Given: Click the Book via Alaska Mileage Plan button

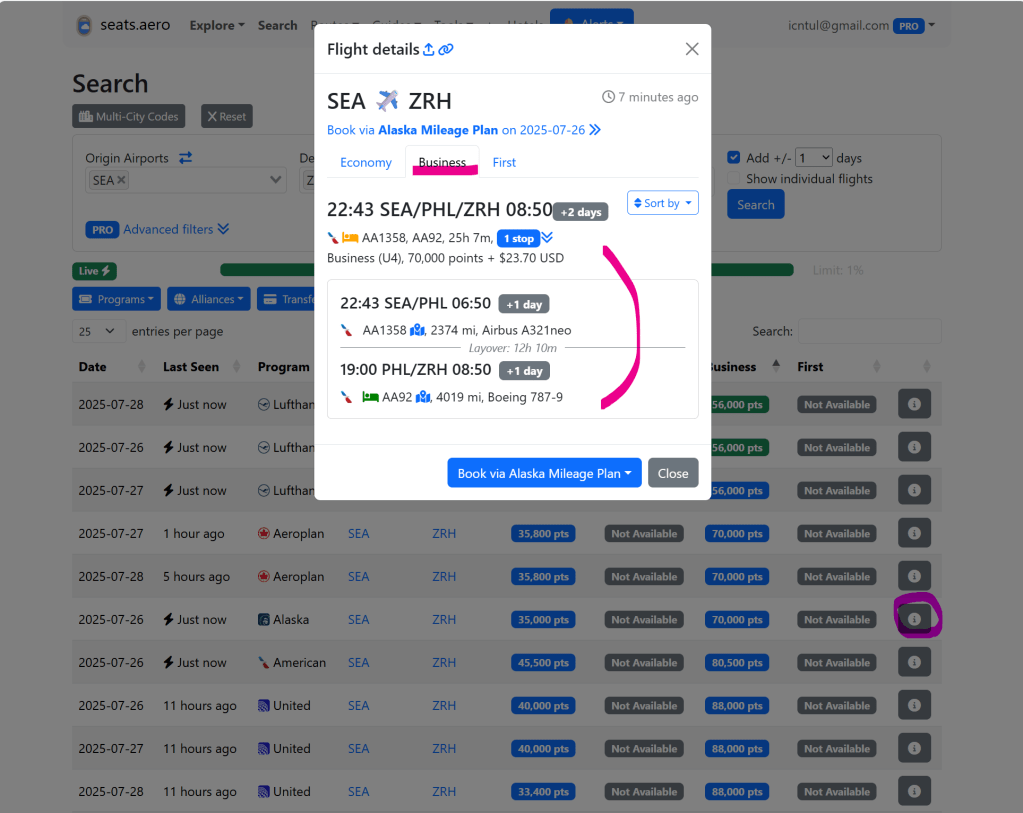Looking at the screenshot, I should (544, 473).
